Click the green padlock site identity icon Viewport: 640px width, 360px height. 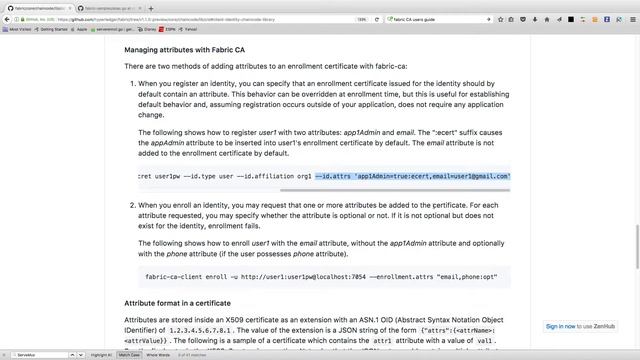coord(22,20)
